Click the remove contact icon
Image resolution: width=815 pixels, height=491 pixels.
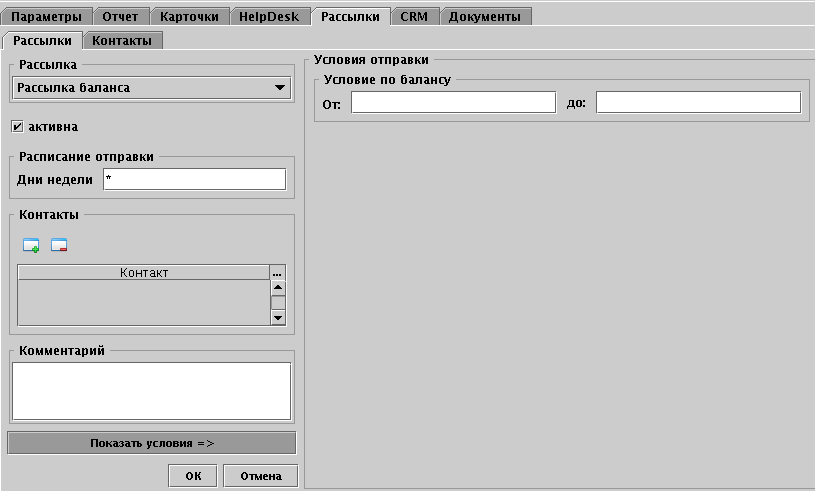point(59,245)
